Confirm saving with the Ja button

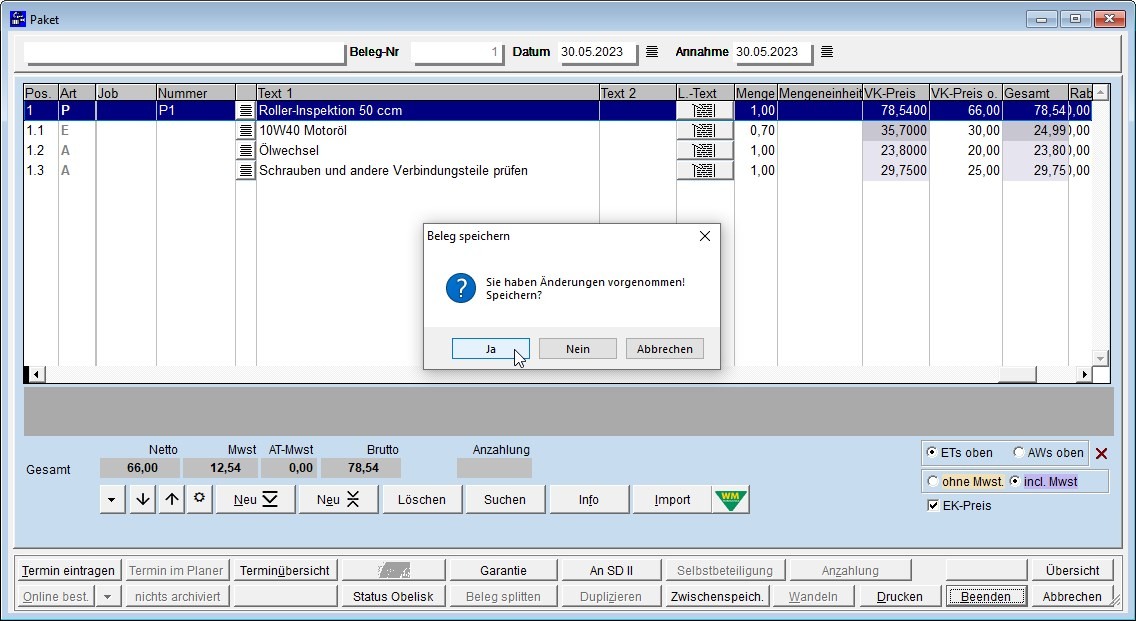(x=490, y=349)
